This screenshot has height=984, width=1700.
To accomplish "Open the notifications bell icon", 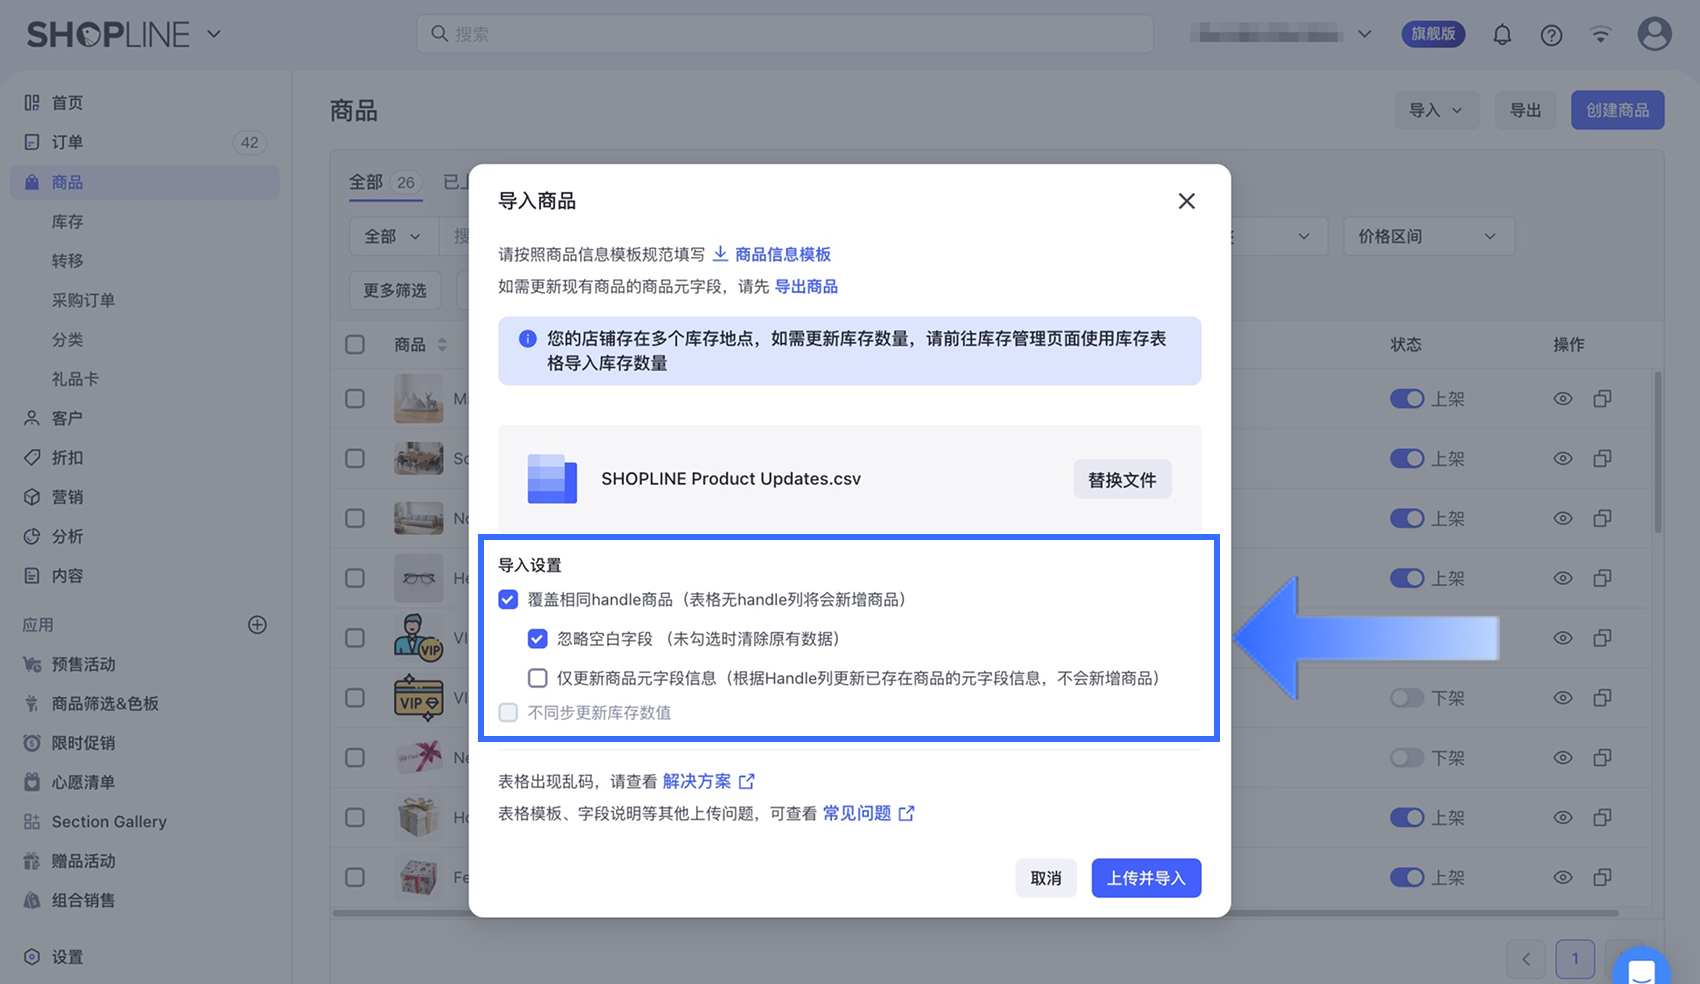I will click(x=1502, y=35).
